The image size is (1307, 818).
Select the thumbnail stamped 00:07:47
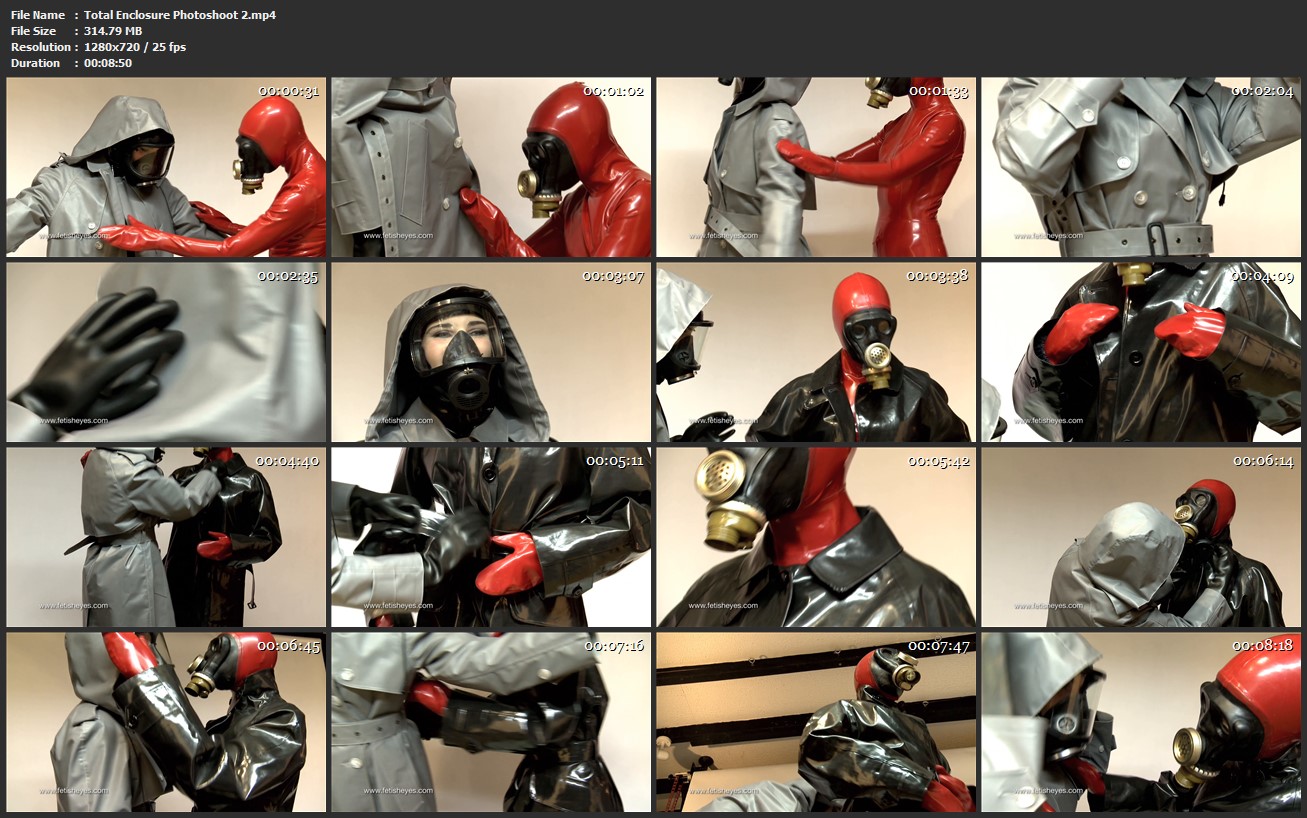pyautogui.click(x=816, y=722)
